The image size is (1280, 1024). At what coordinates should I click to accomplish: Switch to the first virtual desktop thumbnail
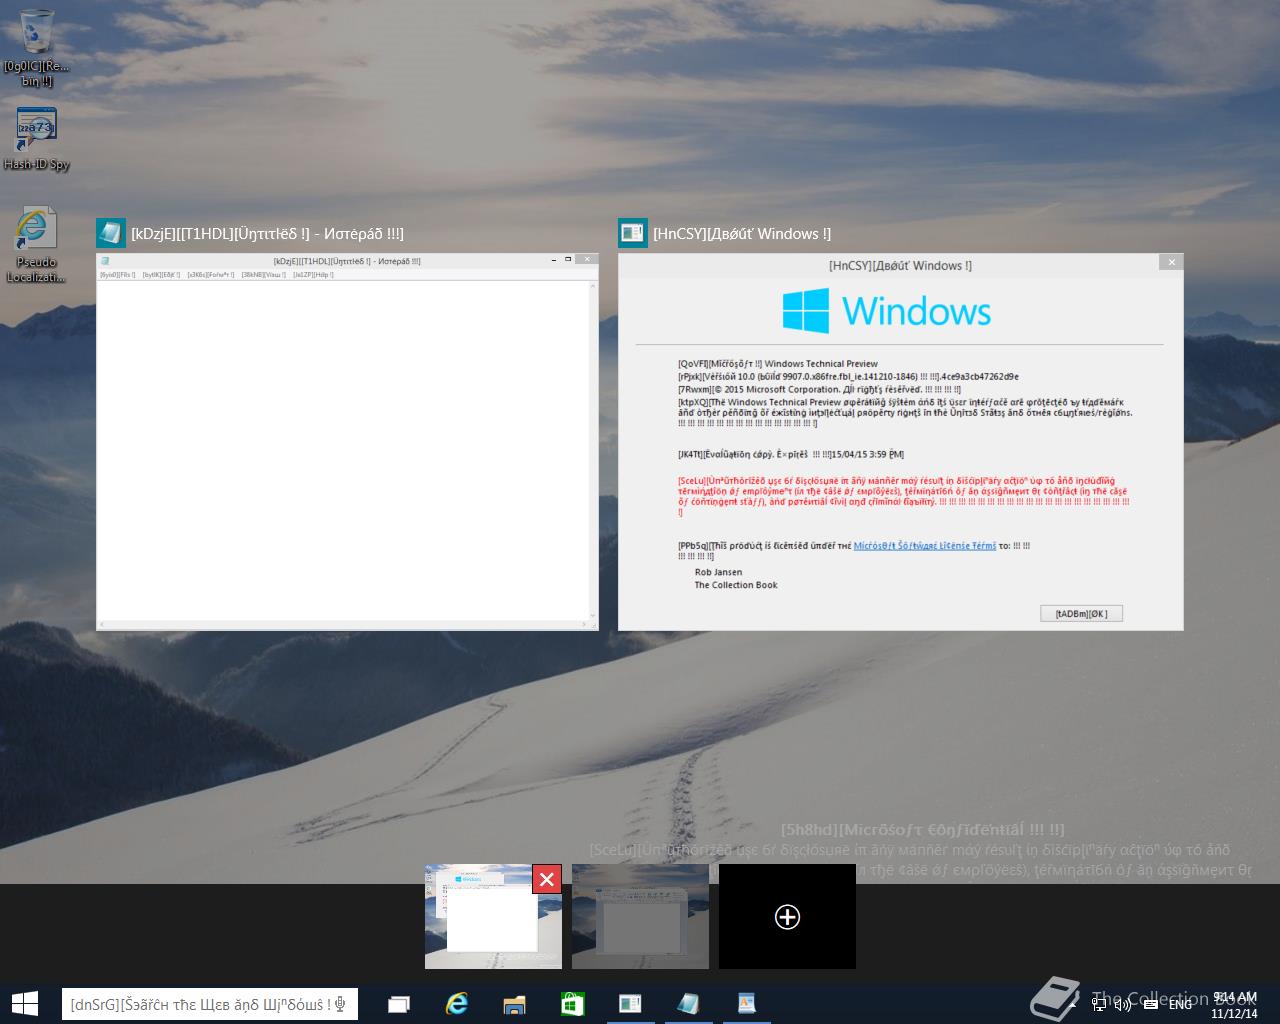click(493, 916)
